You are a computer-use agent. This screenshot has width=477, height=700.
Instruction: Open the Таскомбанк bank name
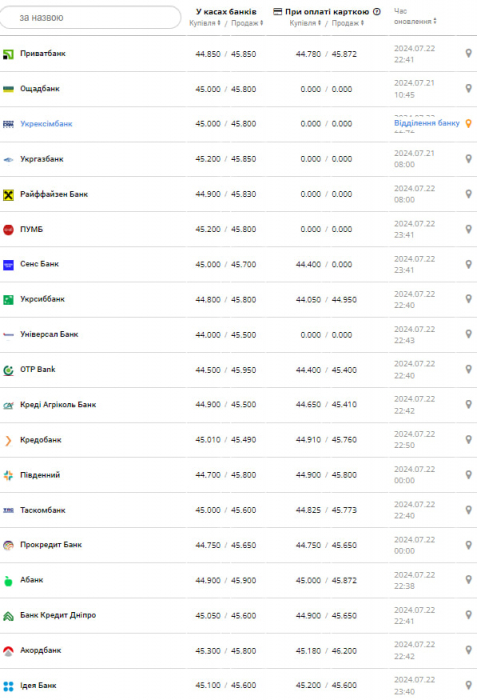coord(43,510)
